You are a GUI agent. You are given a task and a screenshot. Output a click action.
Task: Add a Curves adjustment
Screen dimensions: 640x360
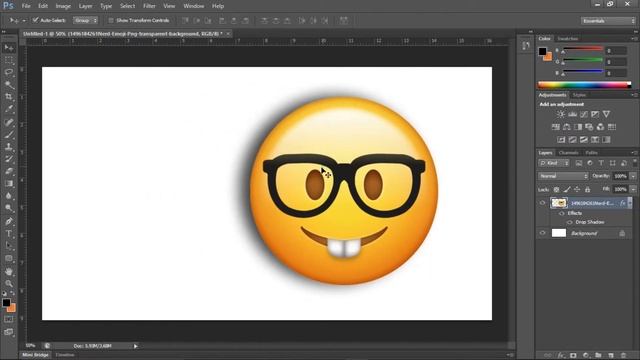click(x=584, y=114)
